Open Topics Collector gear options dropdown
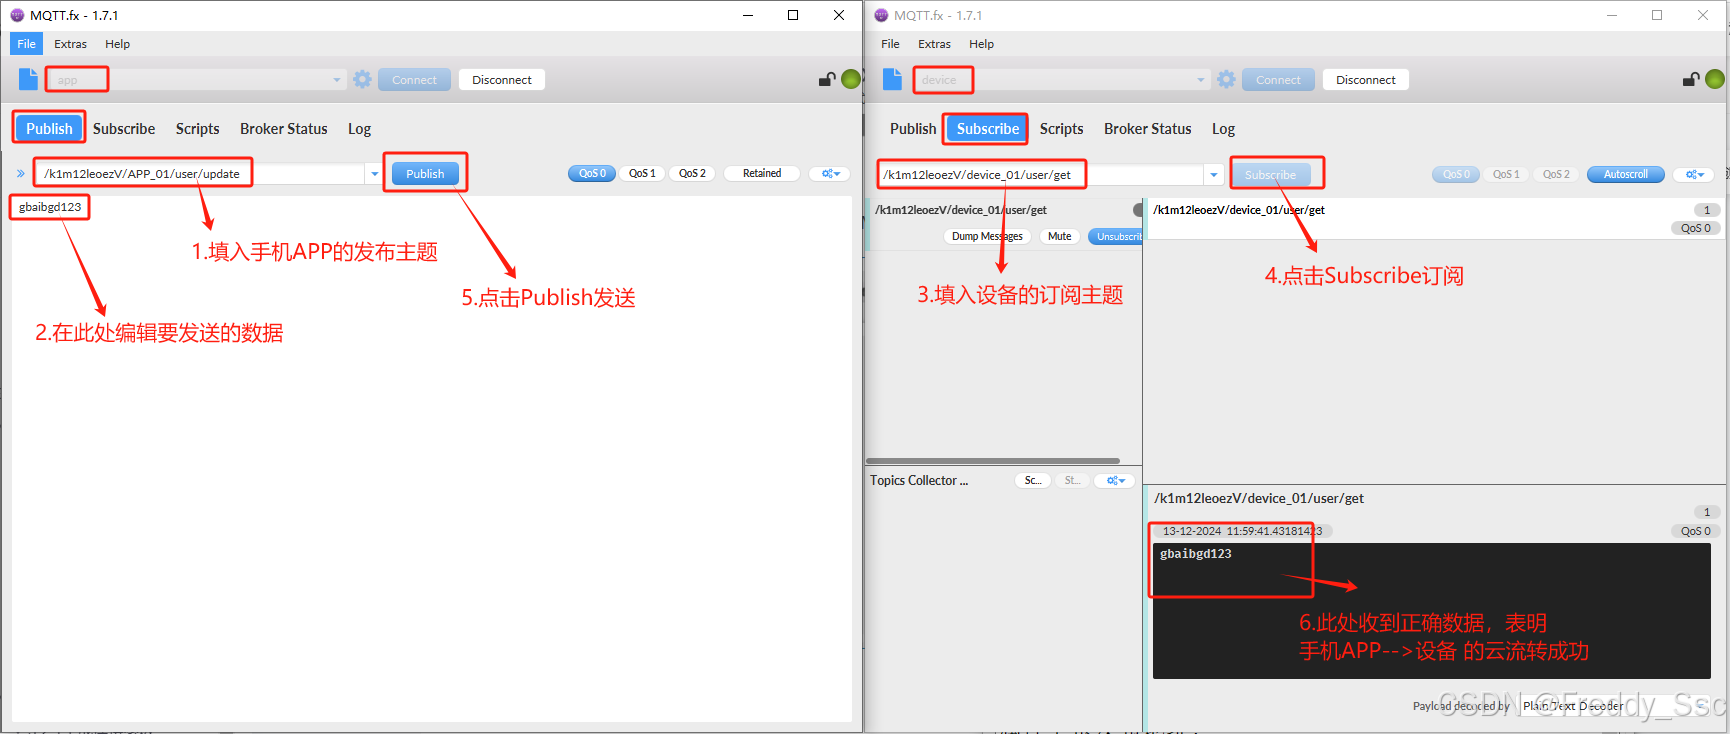Screen dimensions: 1730x734 [x=1116, y=480]
